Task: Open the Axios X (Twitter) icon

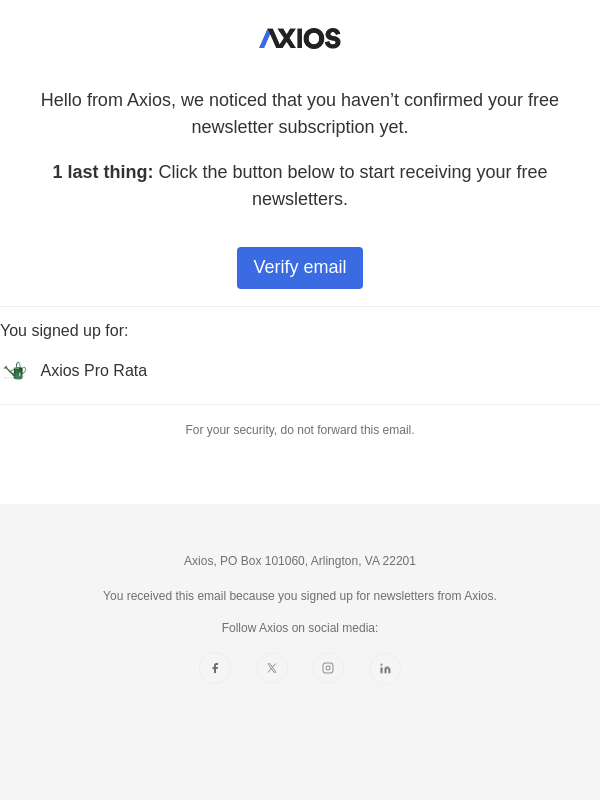Action: point(272,668)
